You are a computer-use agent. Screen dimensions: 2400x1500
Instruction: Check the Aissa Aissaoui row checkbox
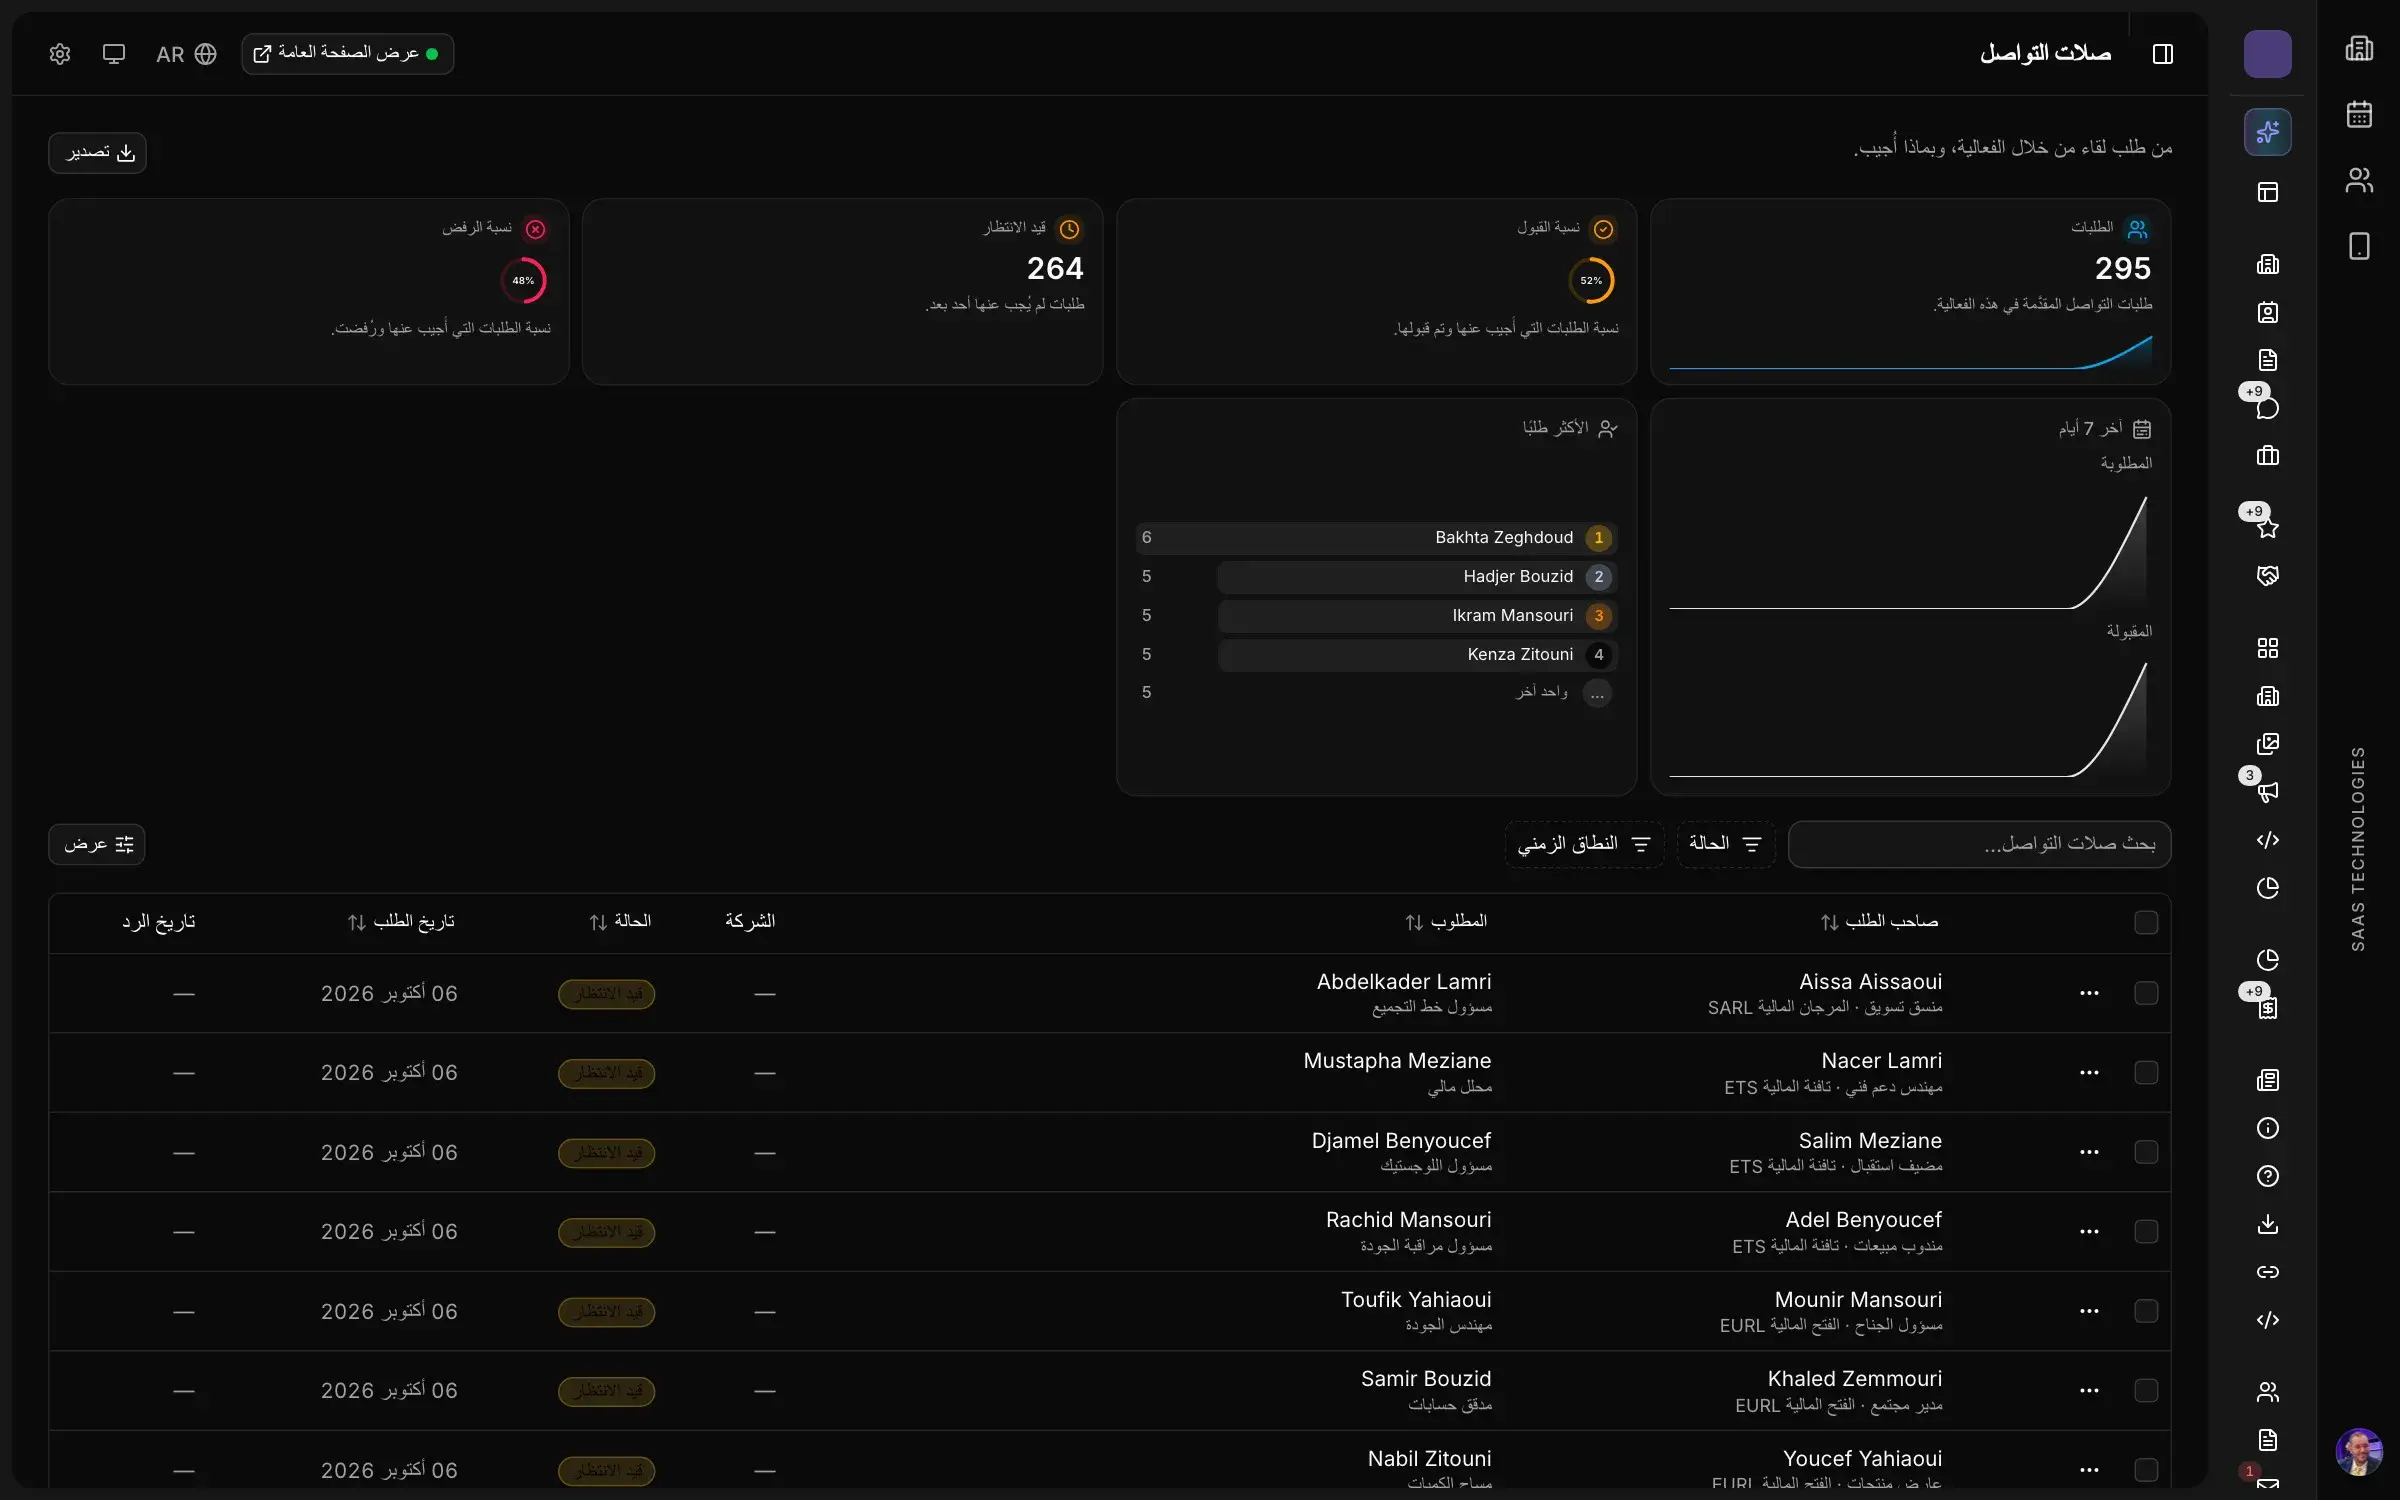2146,993
